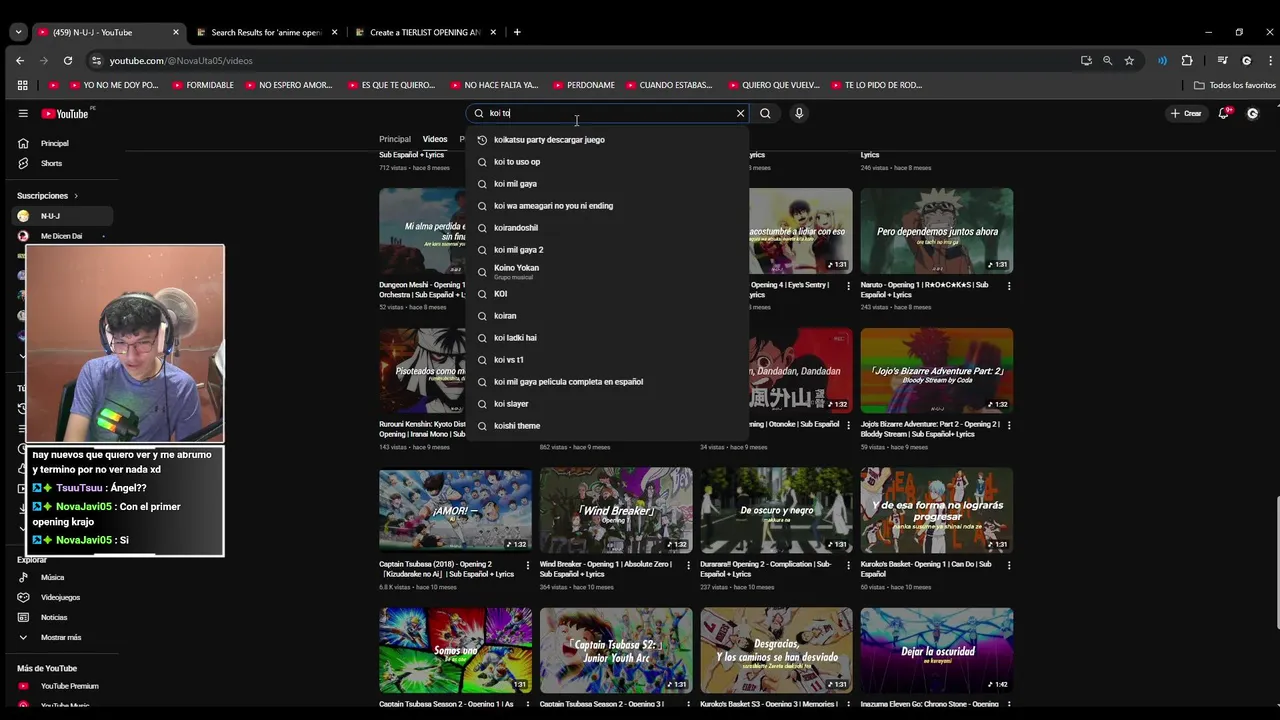
Task: Click the YouTube logo
Action: tap(65, 114)
